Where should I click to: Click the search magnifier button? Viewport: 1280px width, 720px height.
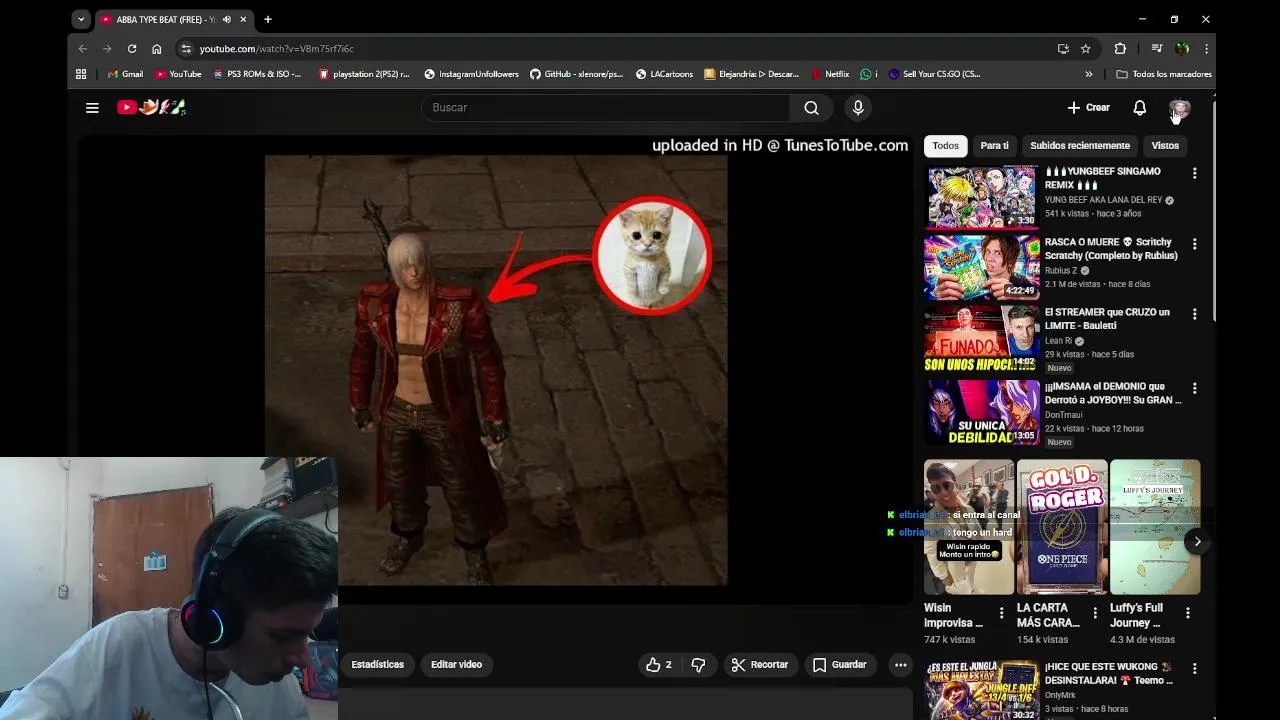(811, 108)
